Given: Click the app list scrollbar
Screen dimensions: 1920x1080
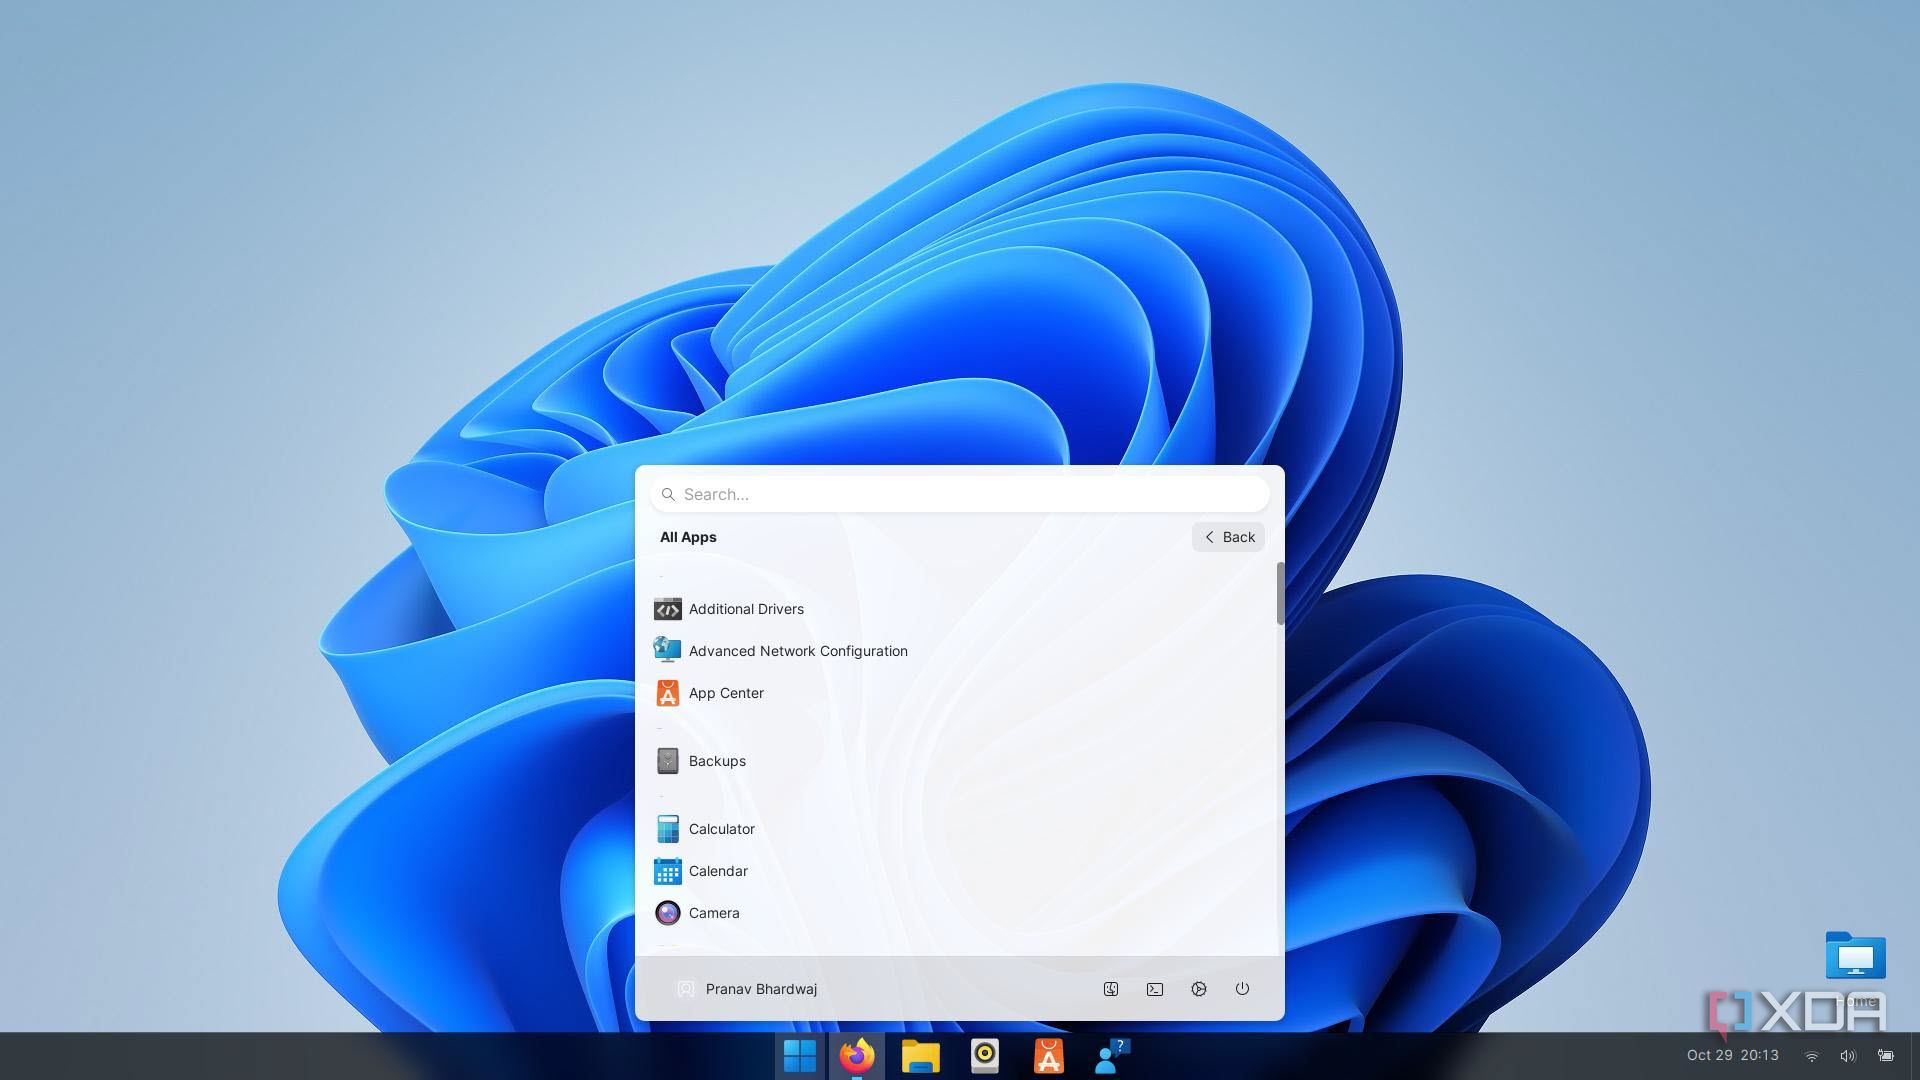Looking at the screenshot, I should pyautogui.click(x=1279, y=595).
